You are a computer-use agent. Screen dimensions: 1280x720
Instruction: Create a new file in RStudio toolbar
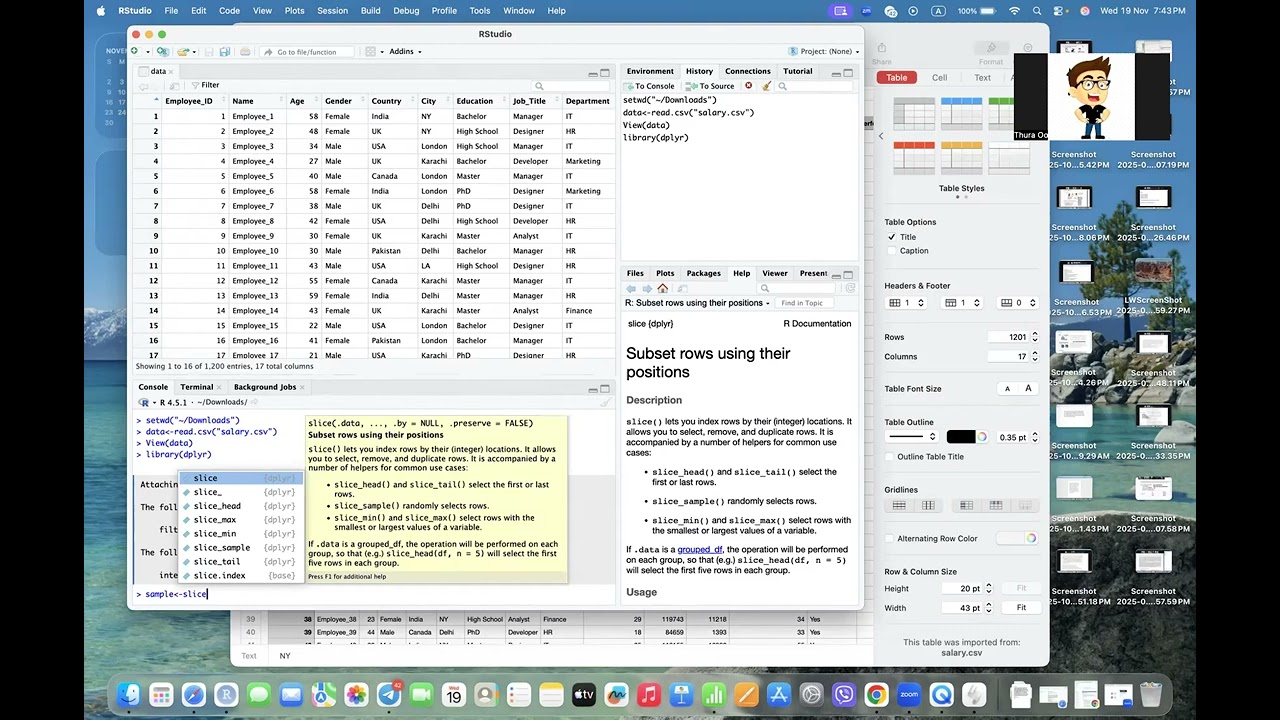click(x=135, y=51)
